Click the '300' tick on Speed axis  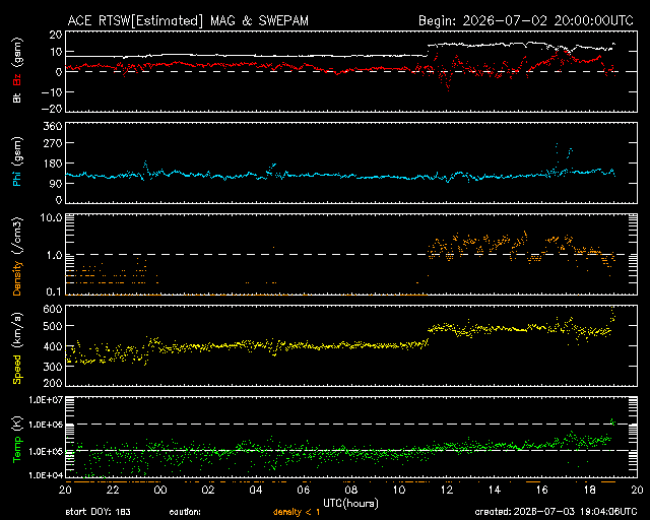point(53,367)
